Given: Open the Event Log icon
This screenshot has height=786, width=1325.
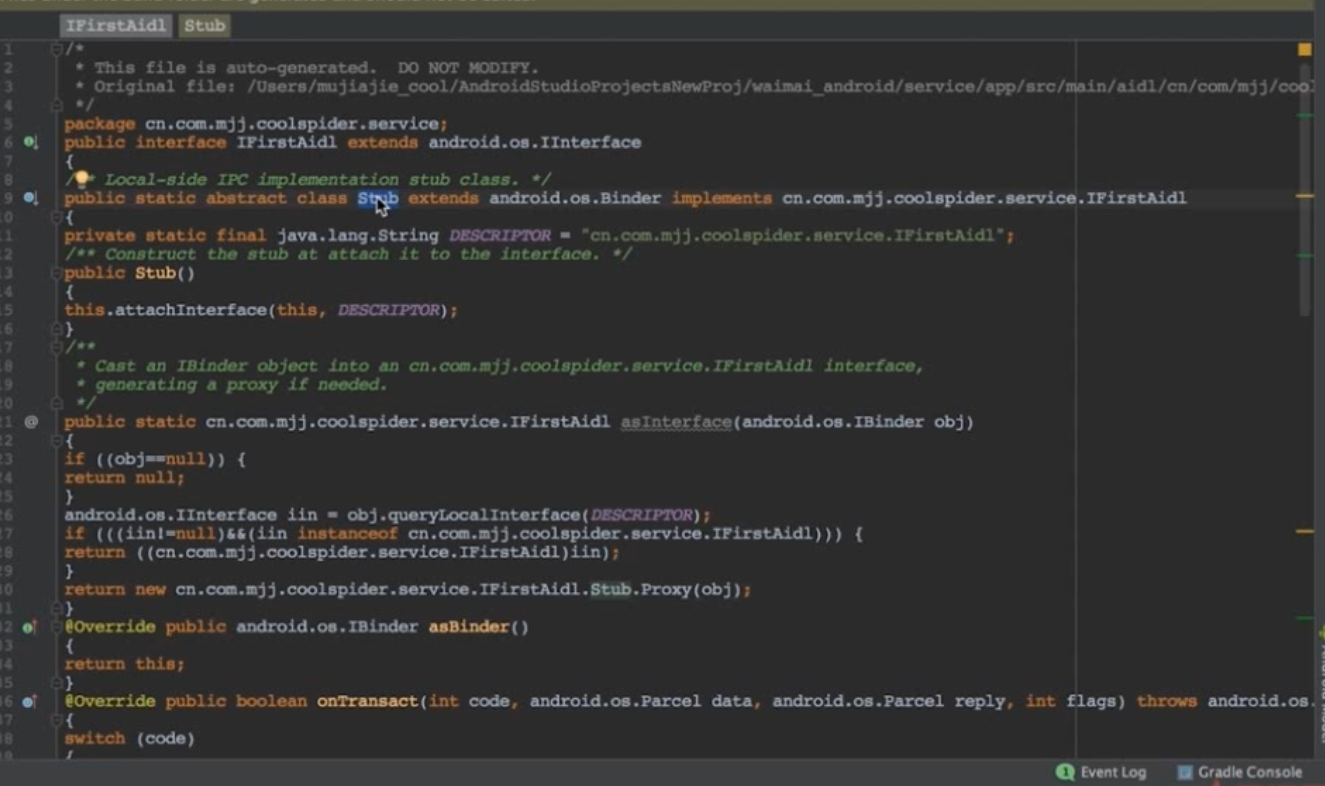Looking at the screenshot, I should point(1065,772).
